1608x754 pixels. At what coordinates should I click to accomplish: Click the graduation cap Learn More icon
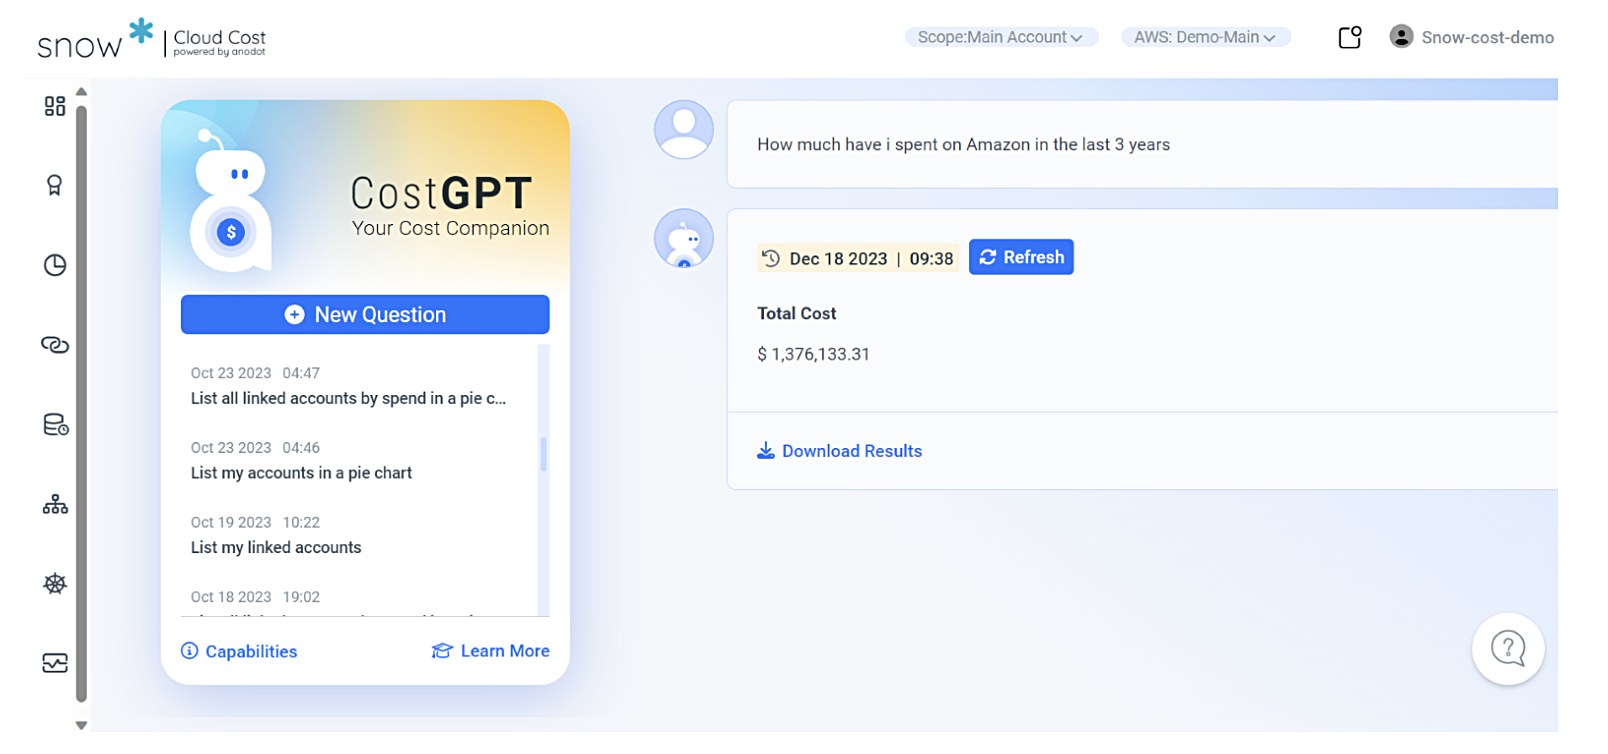442,651
